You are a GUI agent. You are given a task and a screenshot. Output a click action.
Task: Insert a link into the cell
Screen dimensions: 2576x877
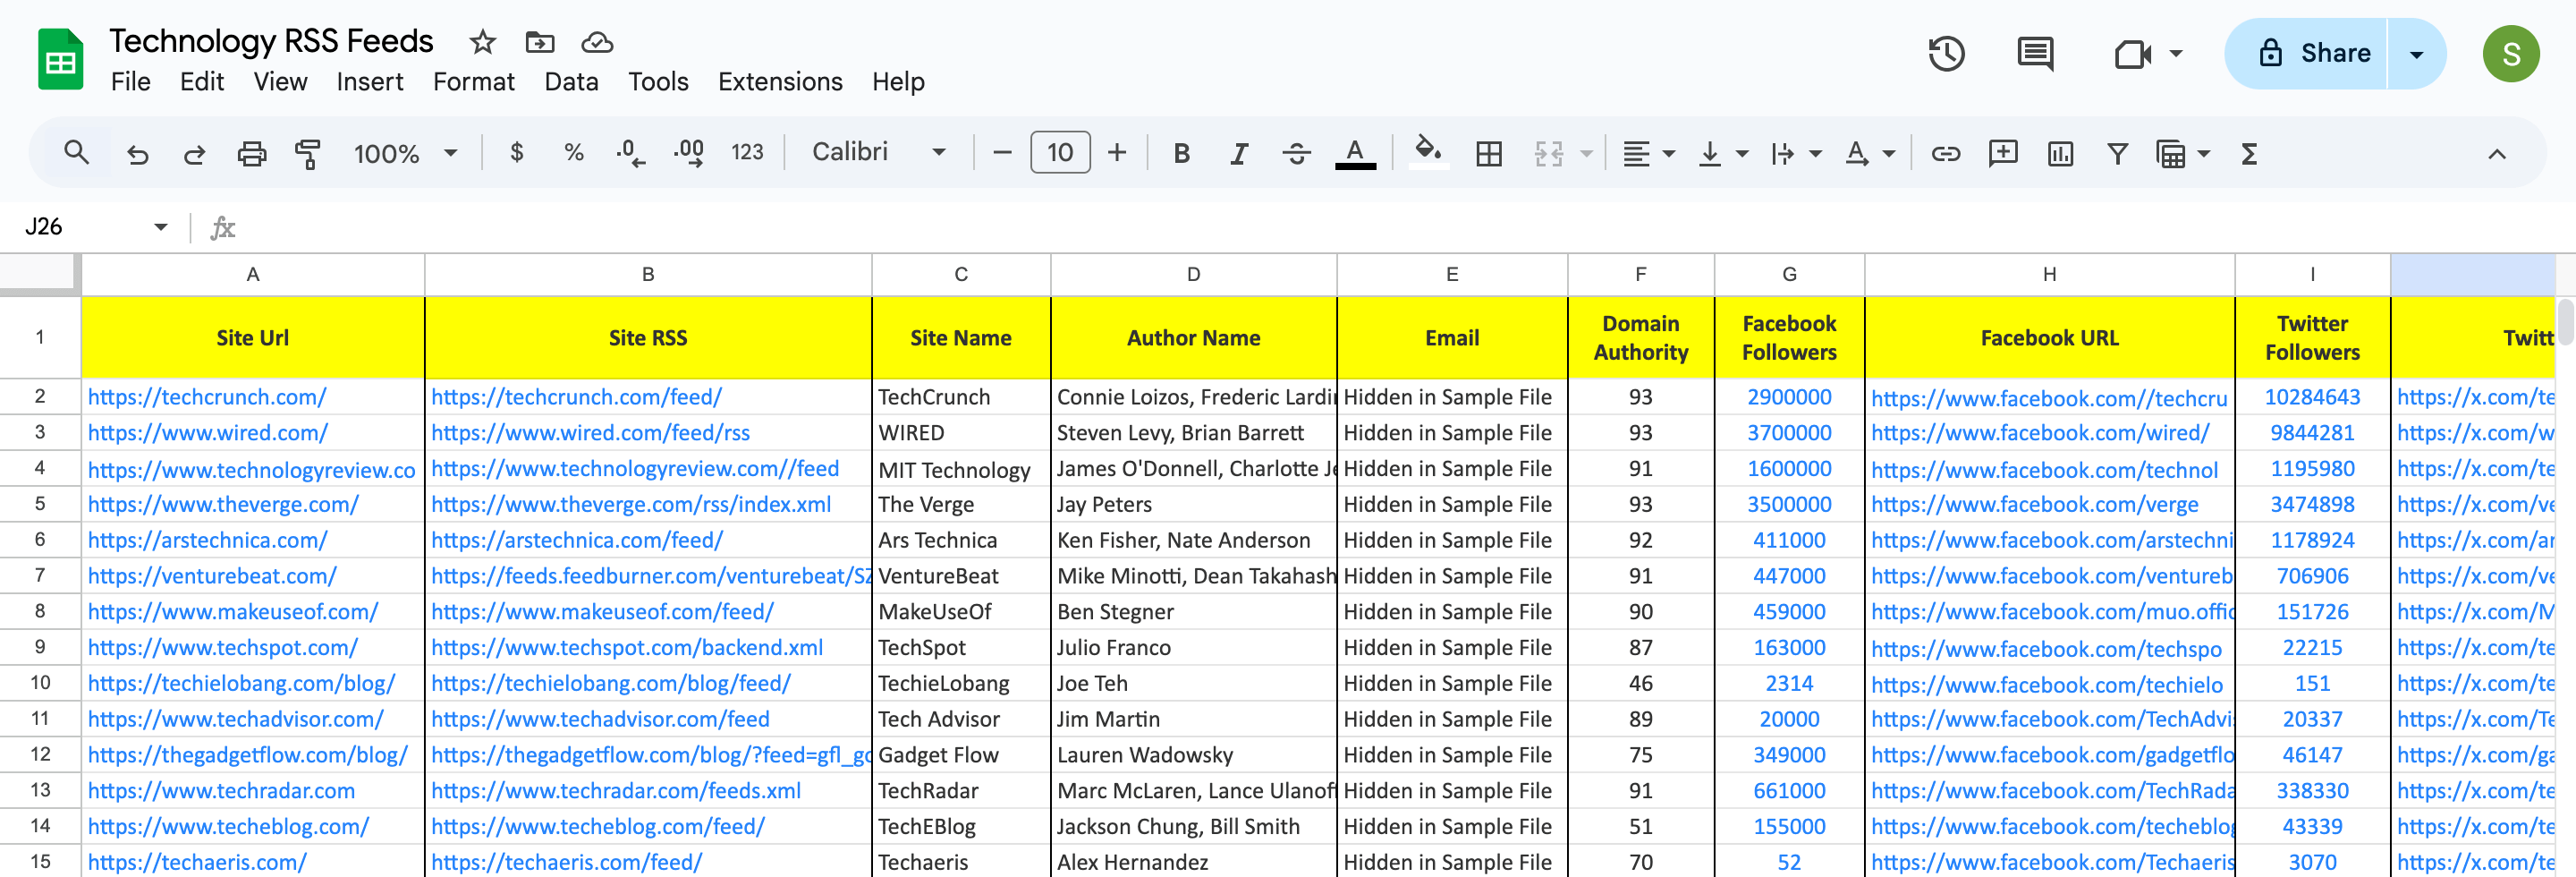[x=1945, y=153]
